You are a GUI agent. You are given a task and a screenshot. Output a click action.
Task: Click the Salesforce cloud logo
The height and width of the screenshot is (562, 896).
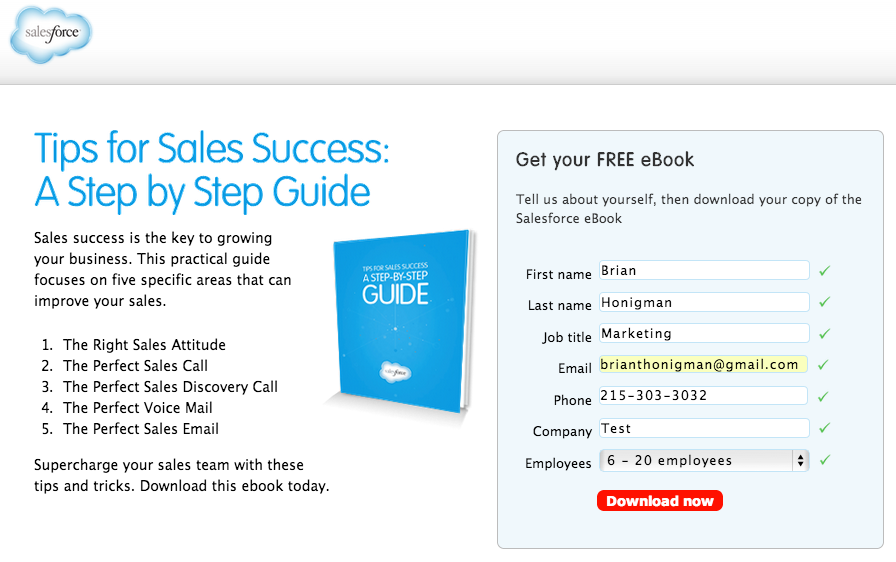pos(51,35)
